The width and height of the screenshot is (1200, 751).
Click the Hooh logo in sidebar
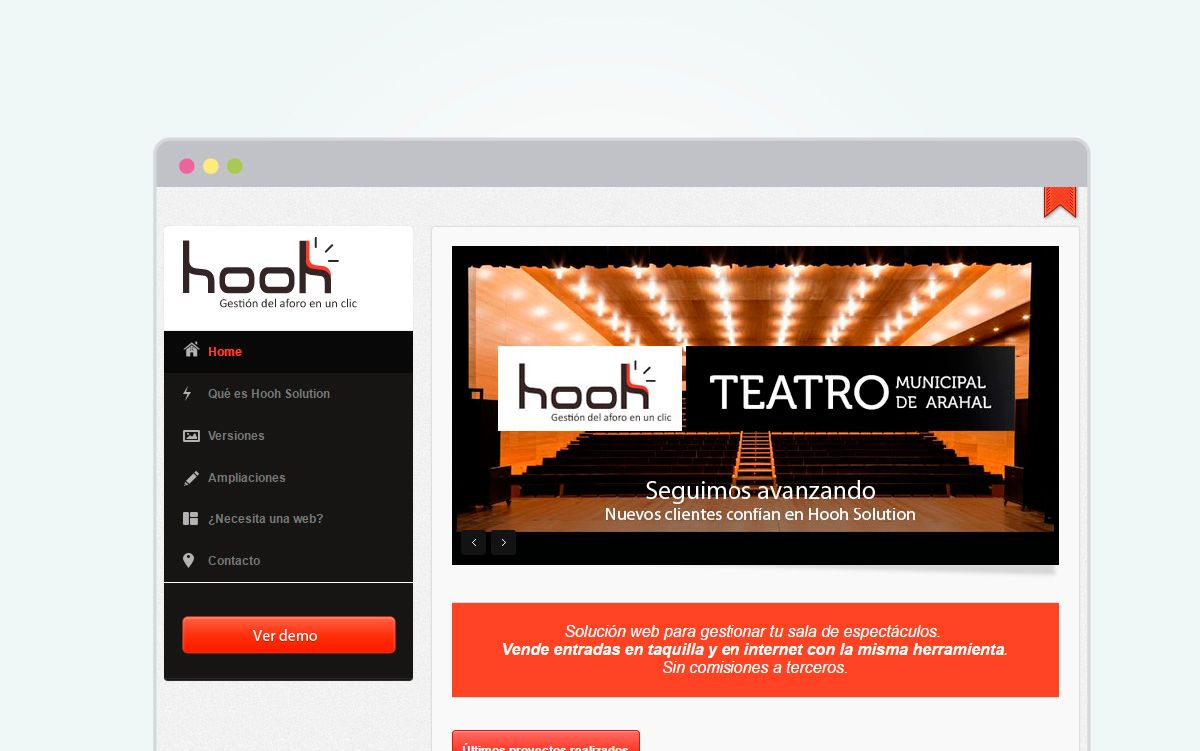tap(270, 273)
